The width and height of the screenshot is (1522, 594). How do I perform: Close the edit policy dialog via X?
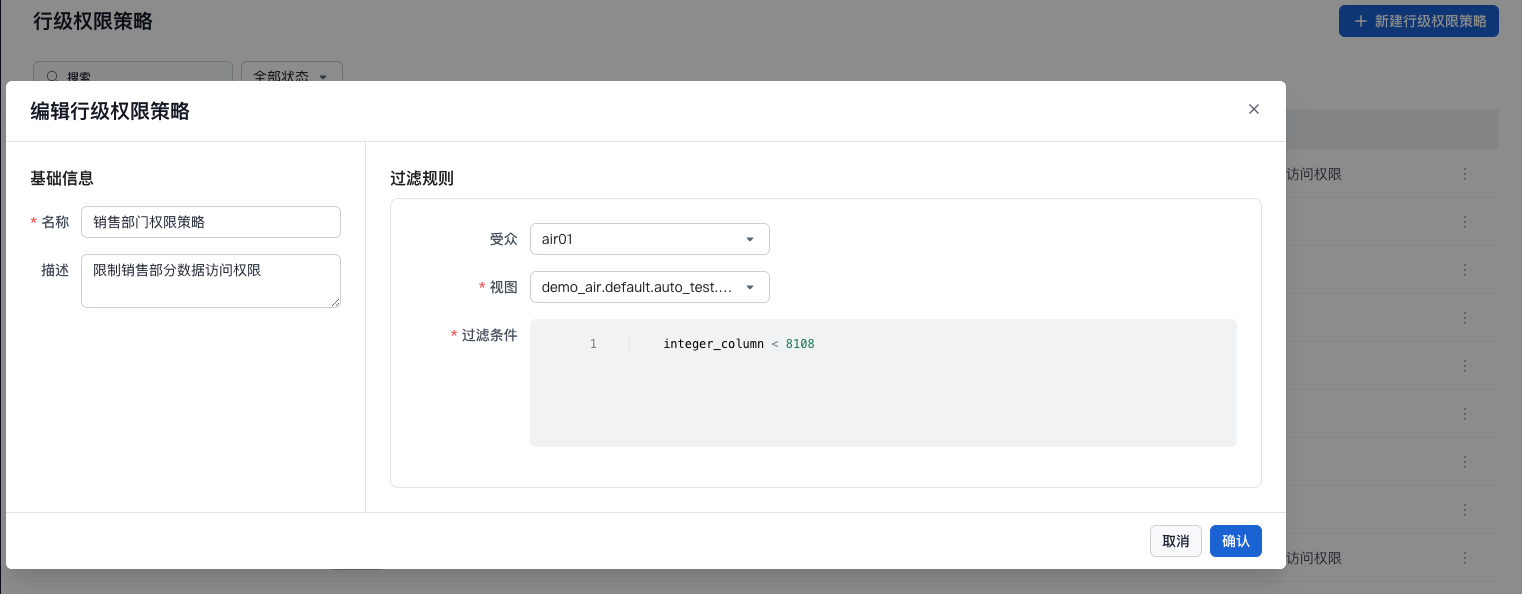[x=1253, y=109]
